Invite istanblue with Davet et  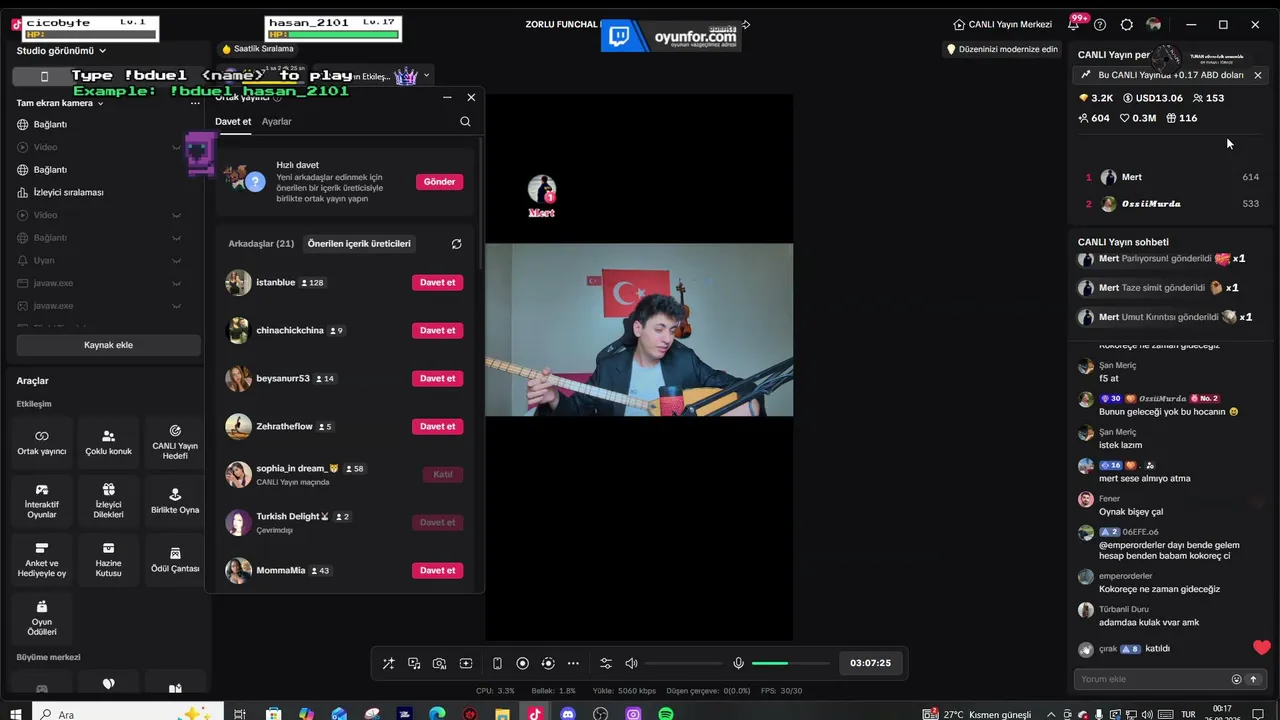(437, 282)
